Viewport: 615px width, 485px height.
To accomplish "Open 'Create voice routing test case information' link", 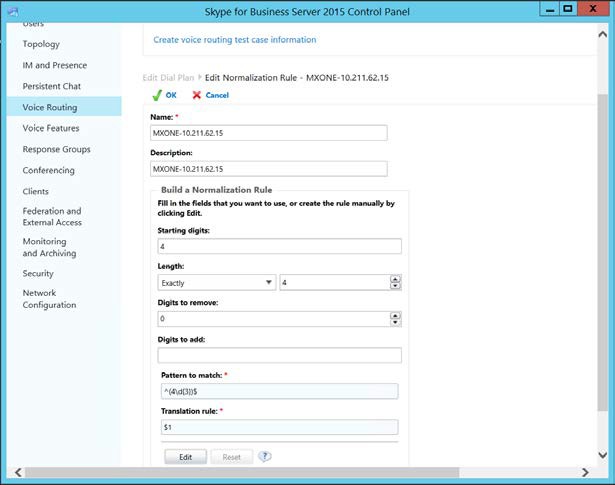I will coord(235,40).
